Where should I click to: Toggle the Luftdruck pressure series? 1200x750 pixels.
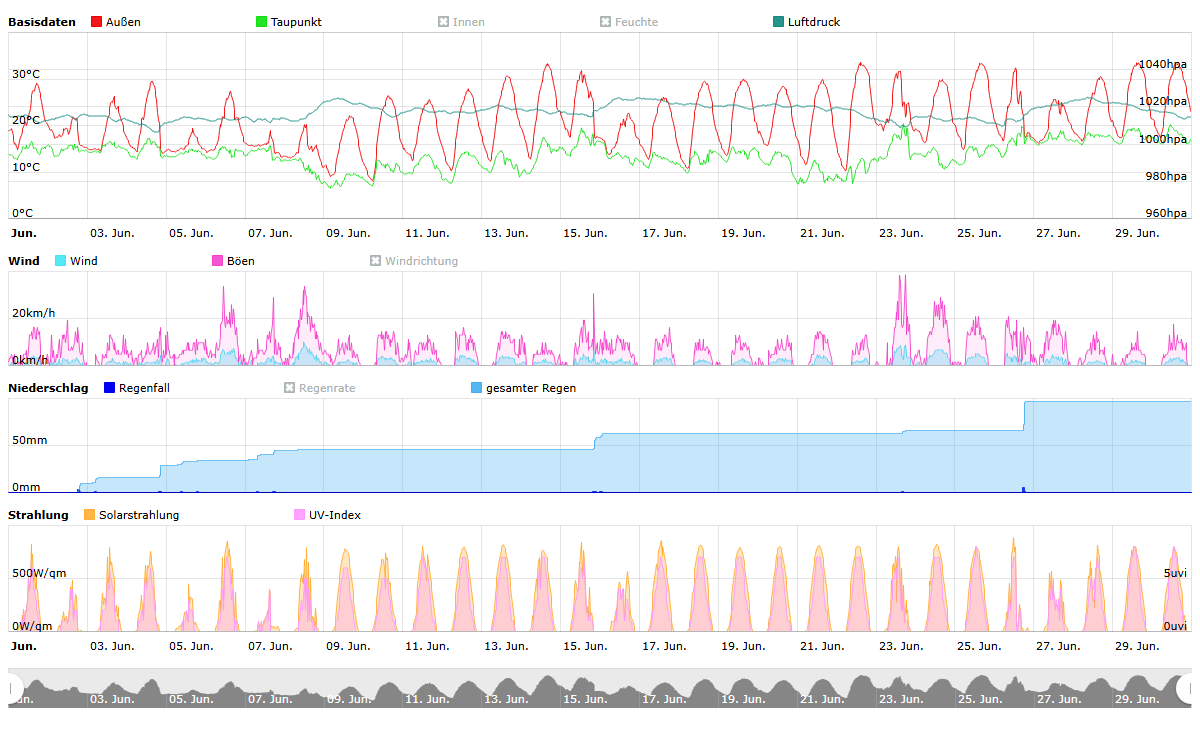(779, 22)
